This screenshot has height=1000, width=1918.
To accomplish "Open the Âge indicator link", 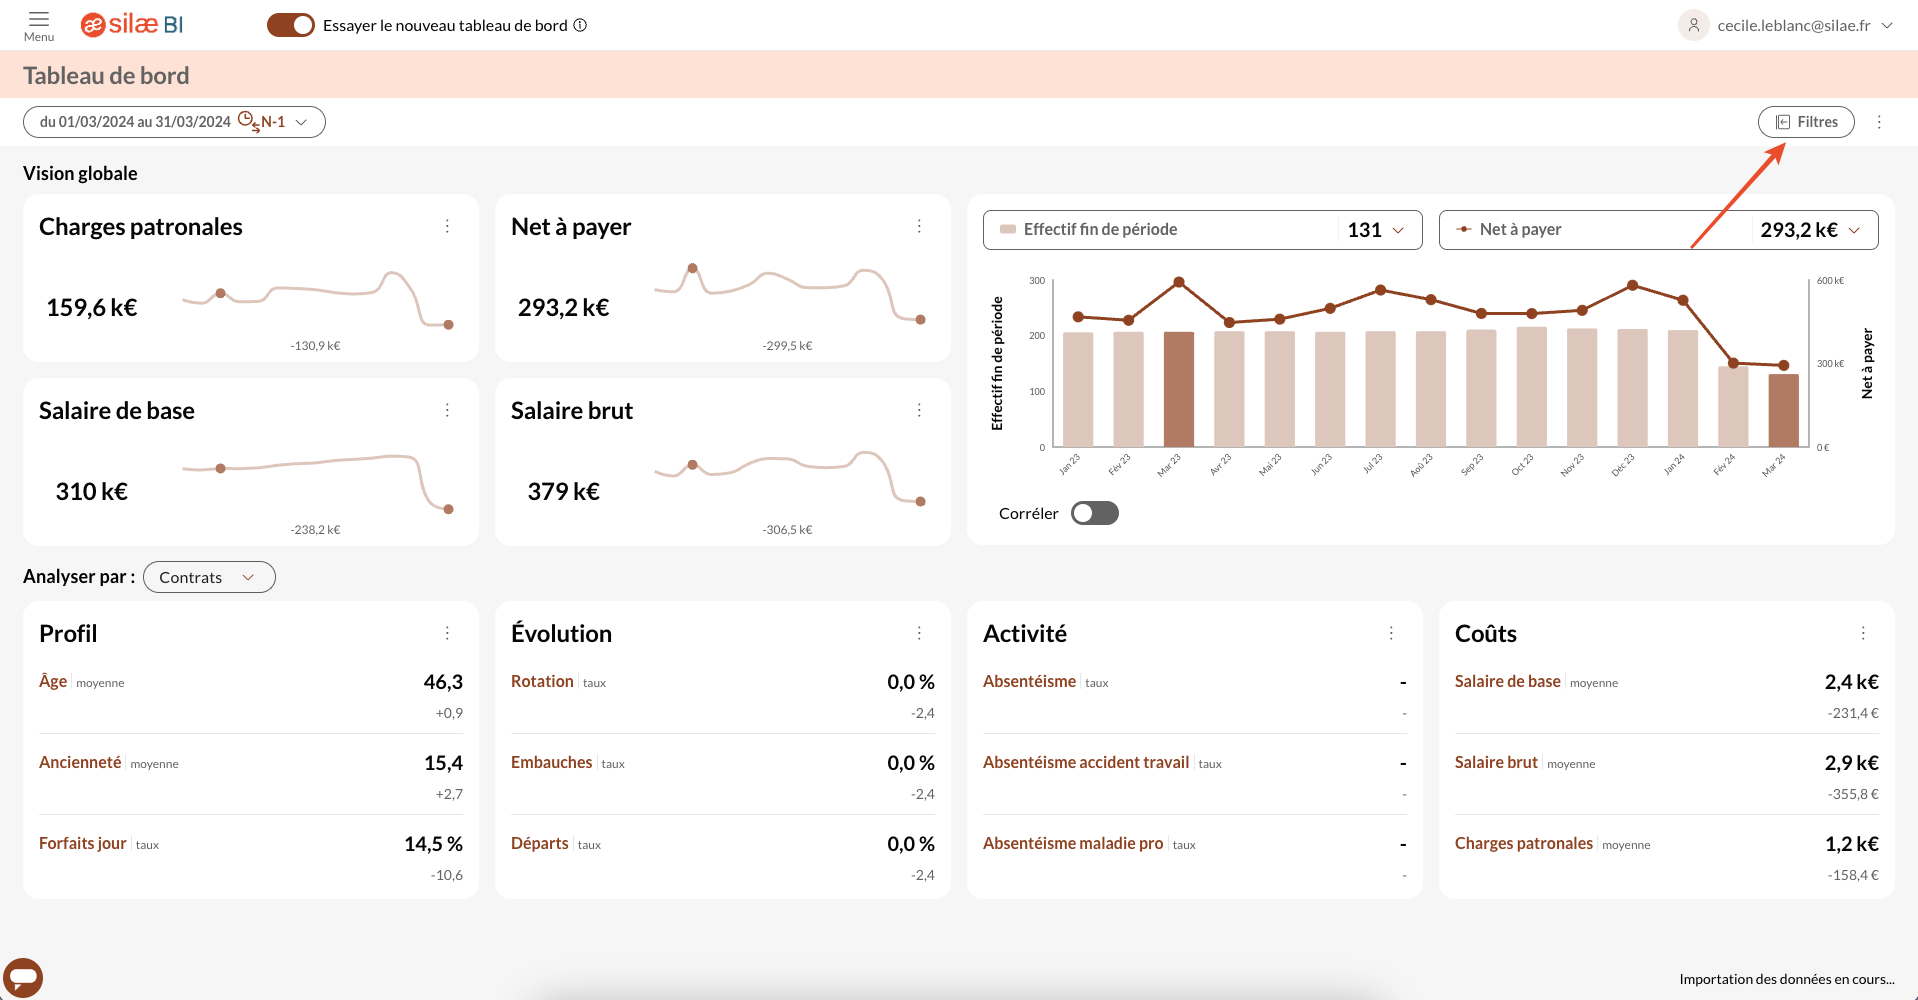I will (53, 681).
